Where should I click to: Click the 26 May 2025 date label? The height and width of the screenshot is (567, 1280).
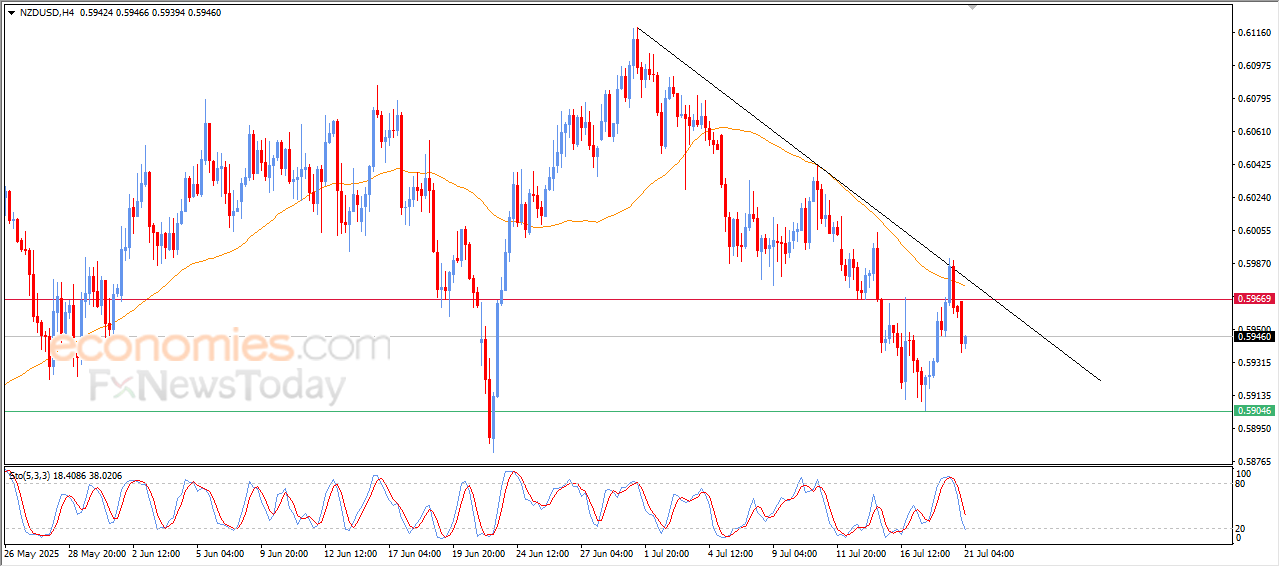[x=33, y=553]
